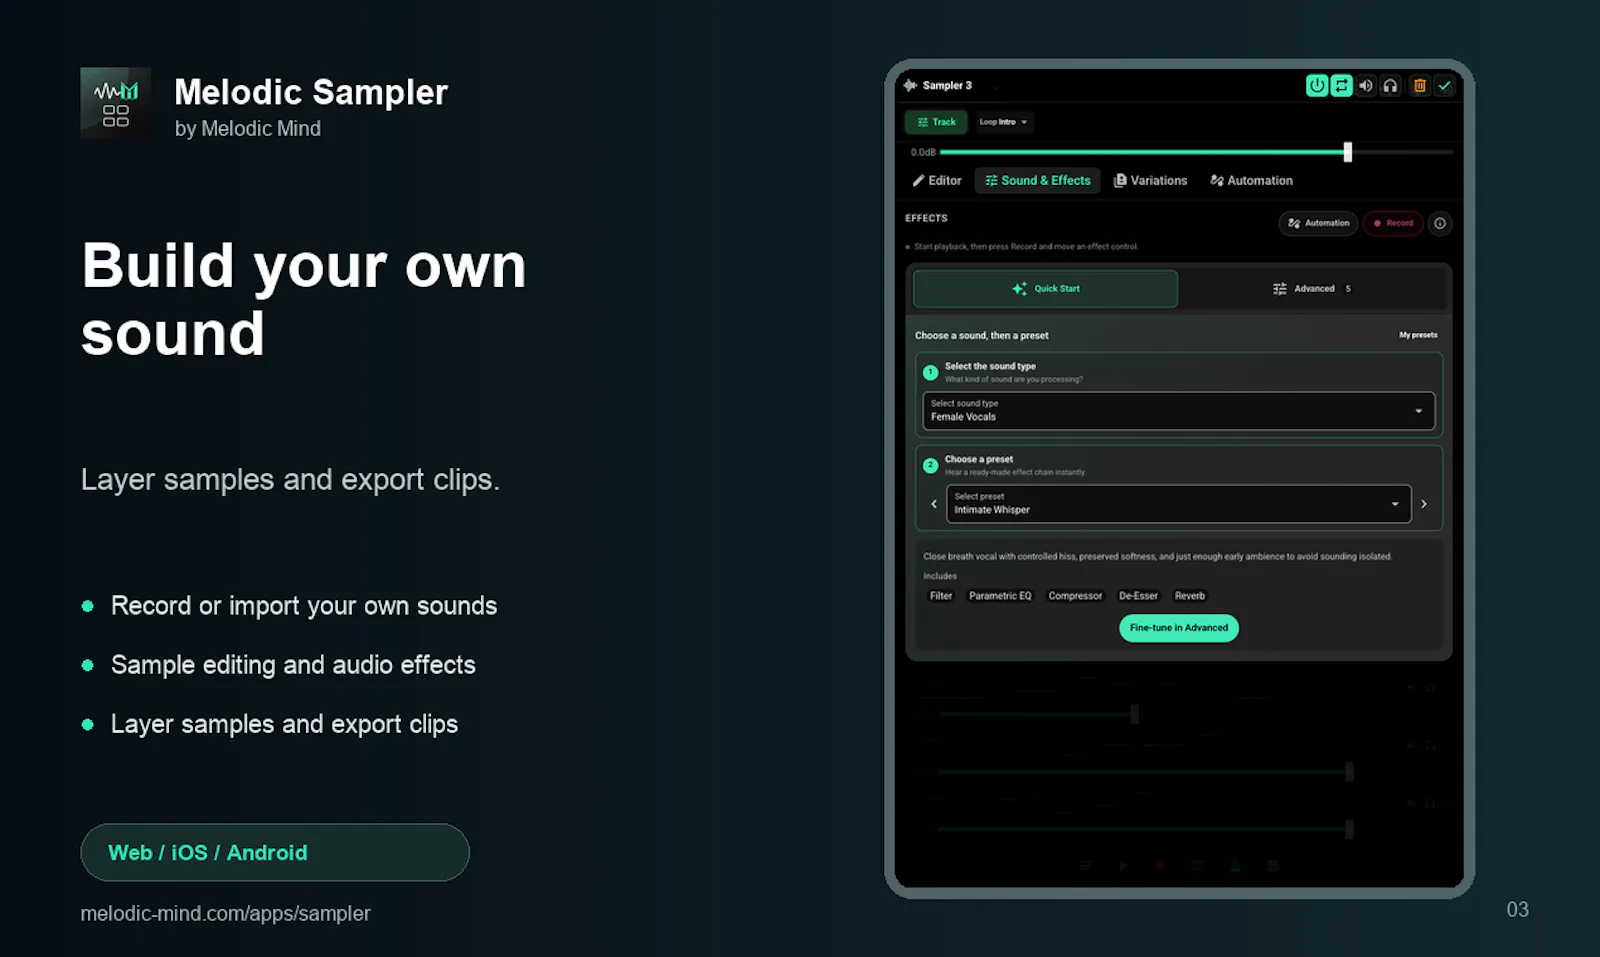The image size is (1600, 957).
Task: Toggle the loop arrows button
Action: pos(1341,86)
